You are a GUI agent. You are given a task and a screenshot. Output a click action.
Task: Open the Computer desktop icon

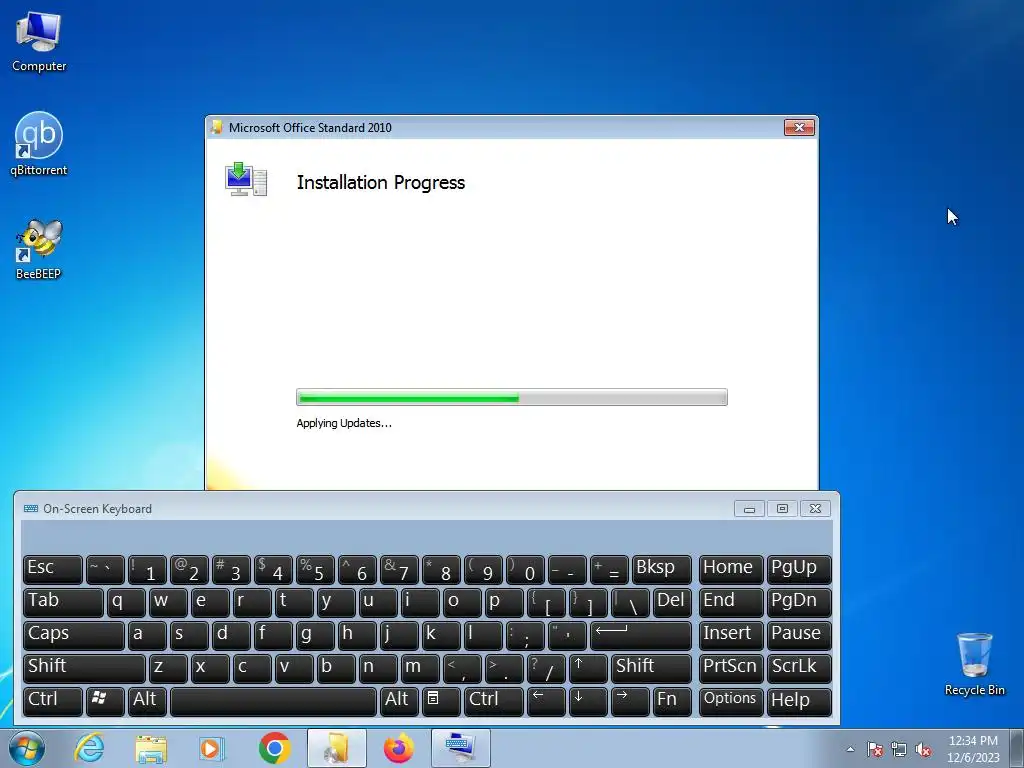pos(39,42)
